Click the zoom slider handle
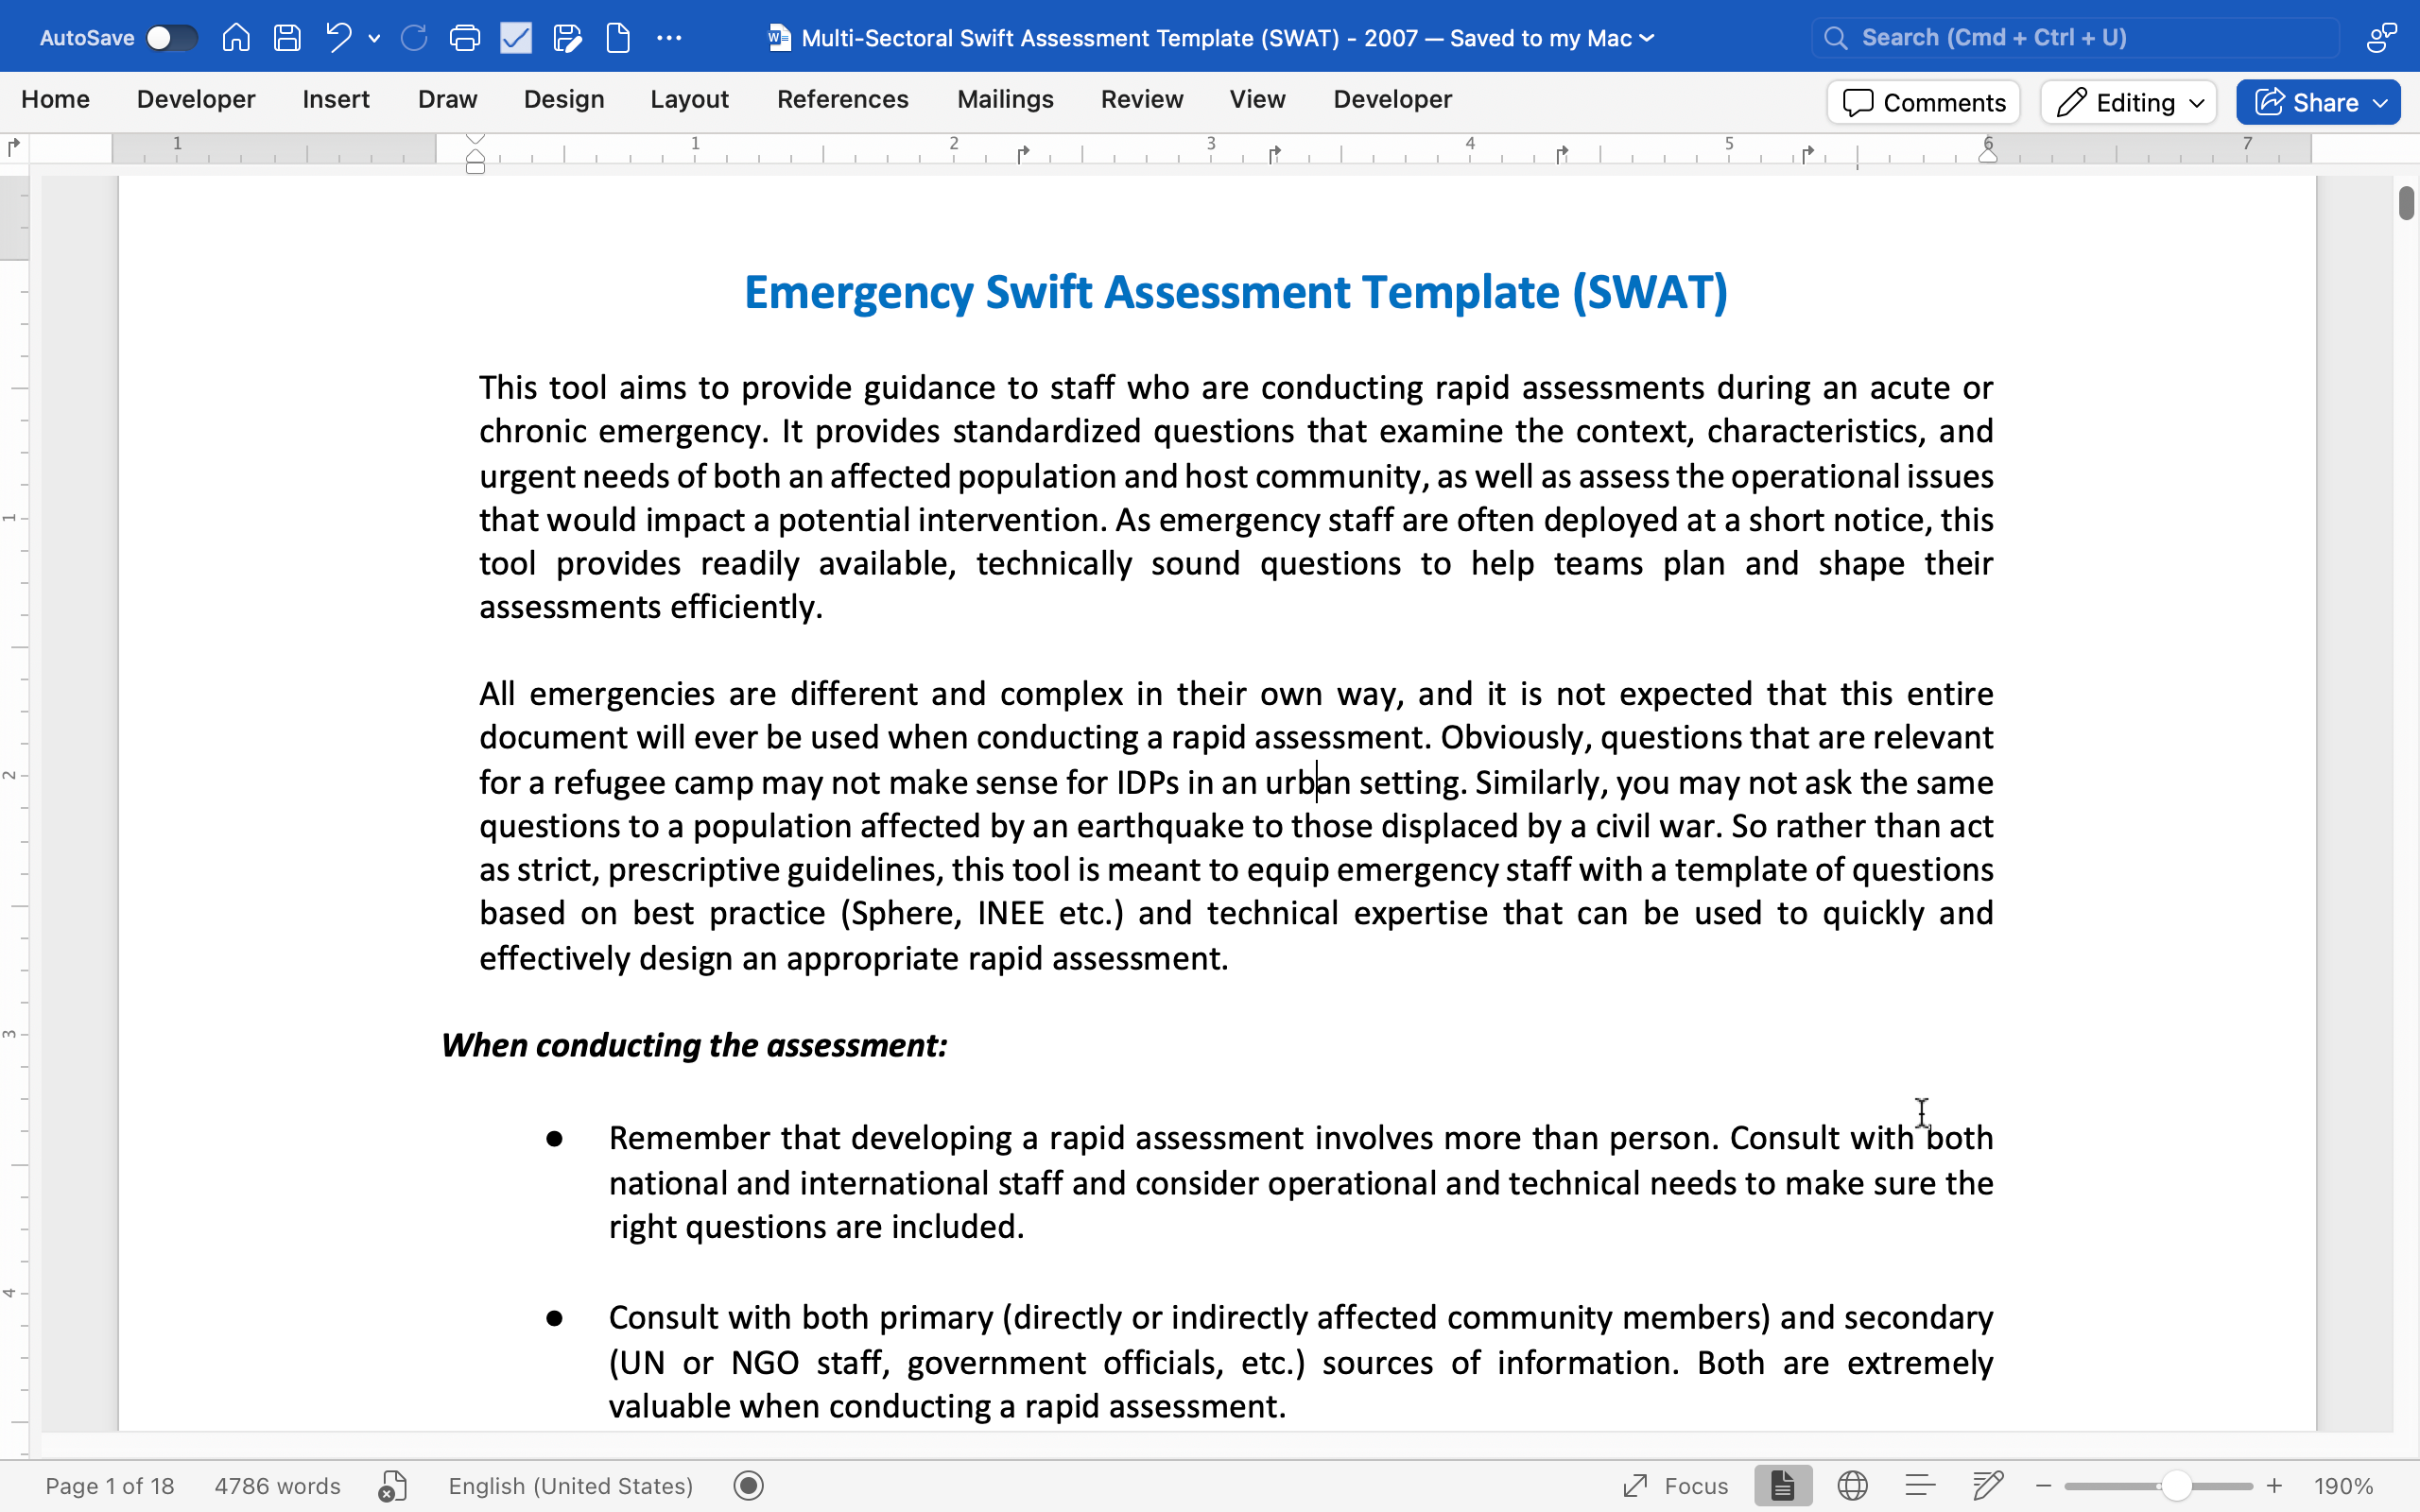 (2176, 1486)
